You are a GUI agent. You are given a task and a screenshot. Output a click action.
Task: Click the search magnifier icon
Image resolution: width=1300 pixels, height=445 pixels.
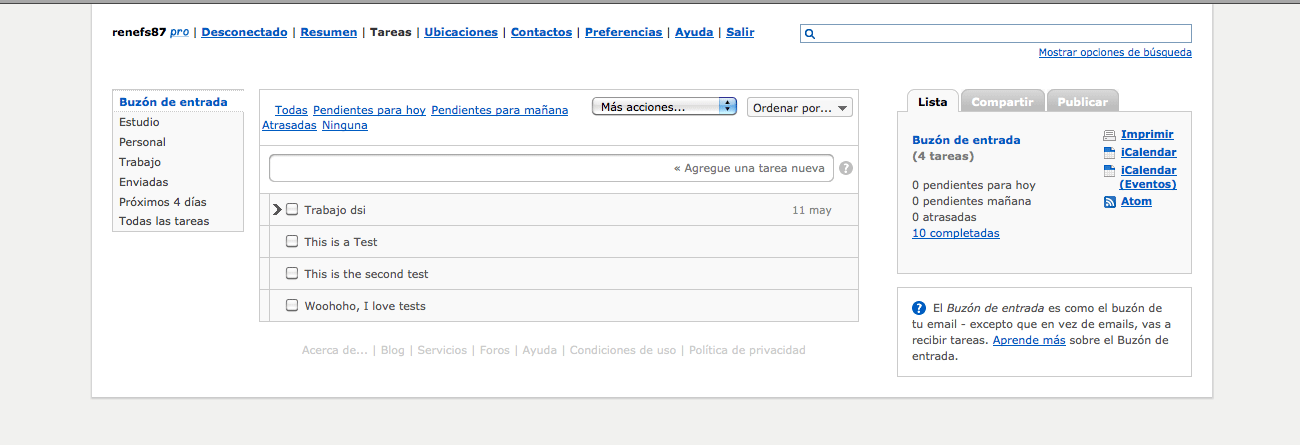[810, 34]
